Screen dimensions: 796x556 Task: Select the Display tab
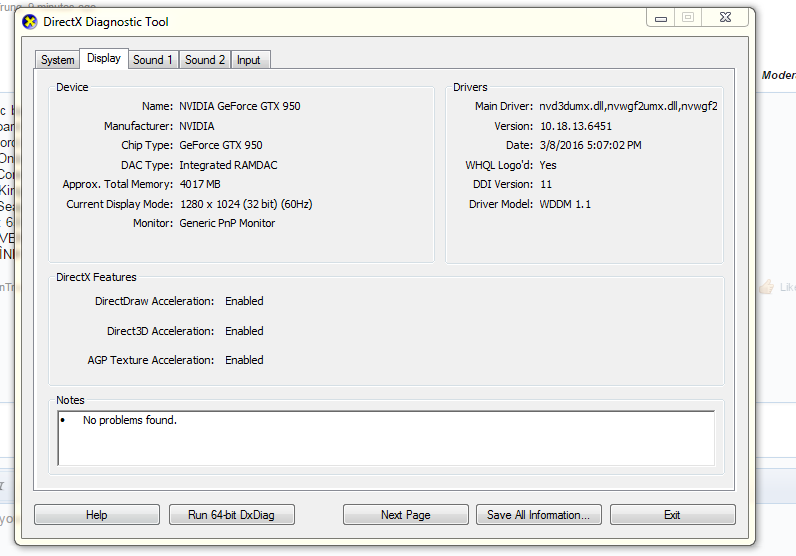104,58
